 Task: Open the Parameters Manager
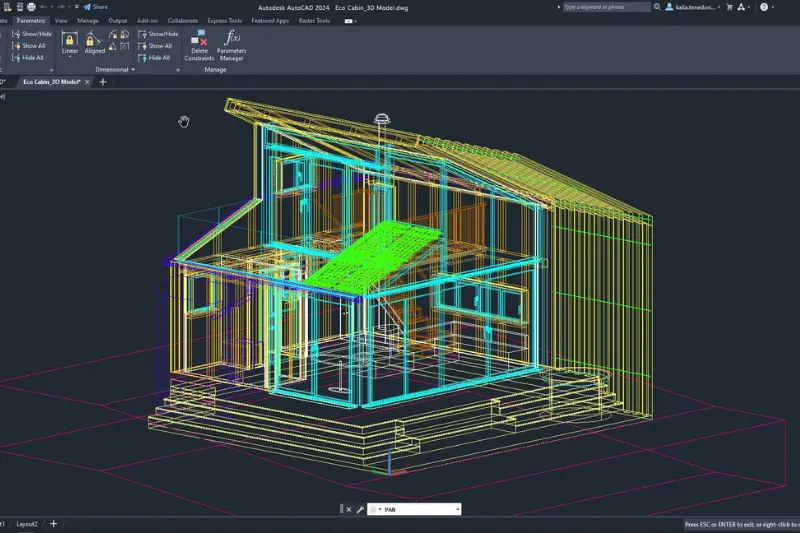[231, 40]
